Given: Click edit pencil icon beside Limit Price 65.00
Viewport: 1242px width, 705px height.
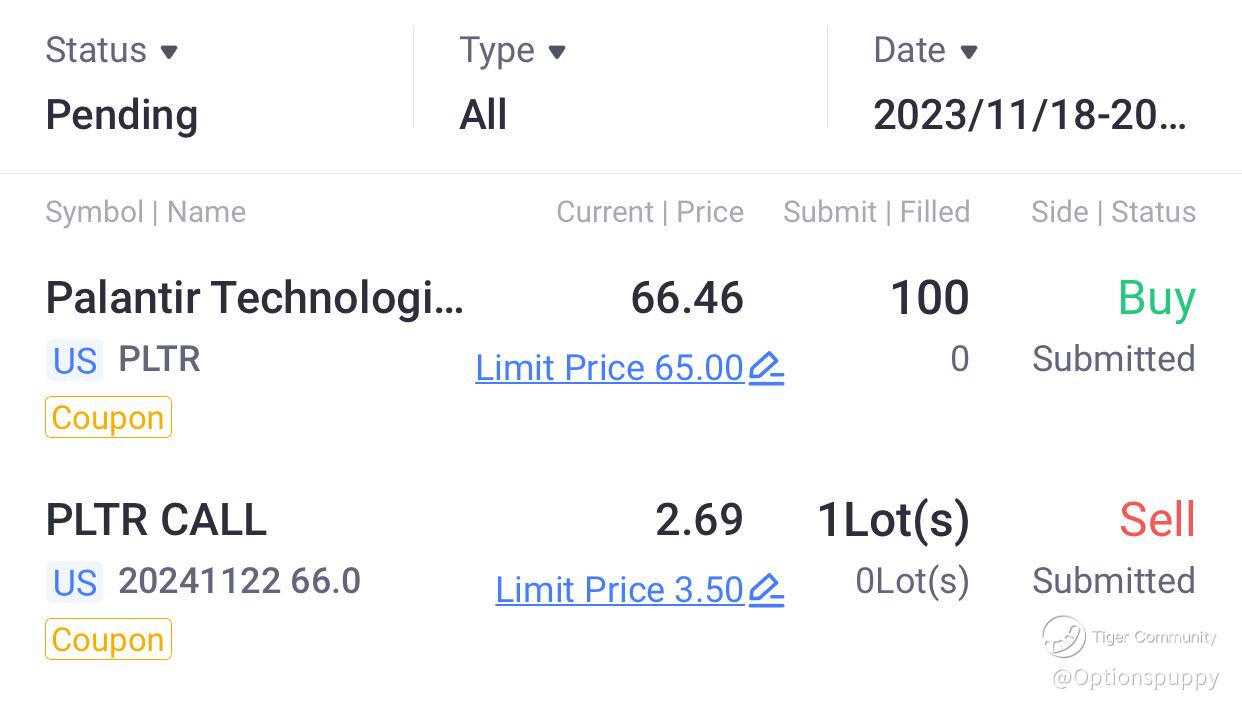Looking at the screenshot, I should click(766, 369).
